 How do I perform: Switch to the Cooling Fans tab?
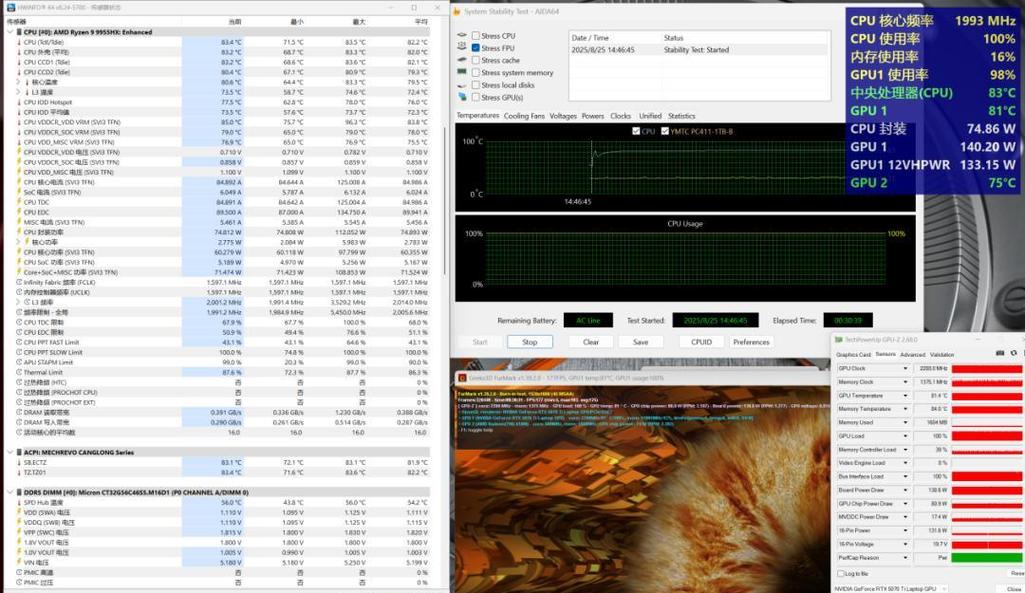[524, 116]
